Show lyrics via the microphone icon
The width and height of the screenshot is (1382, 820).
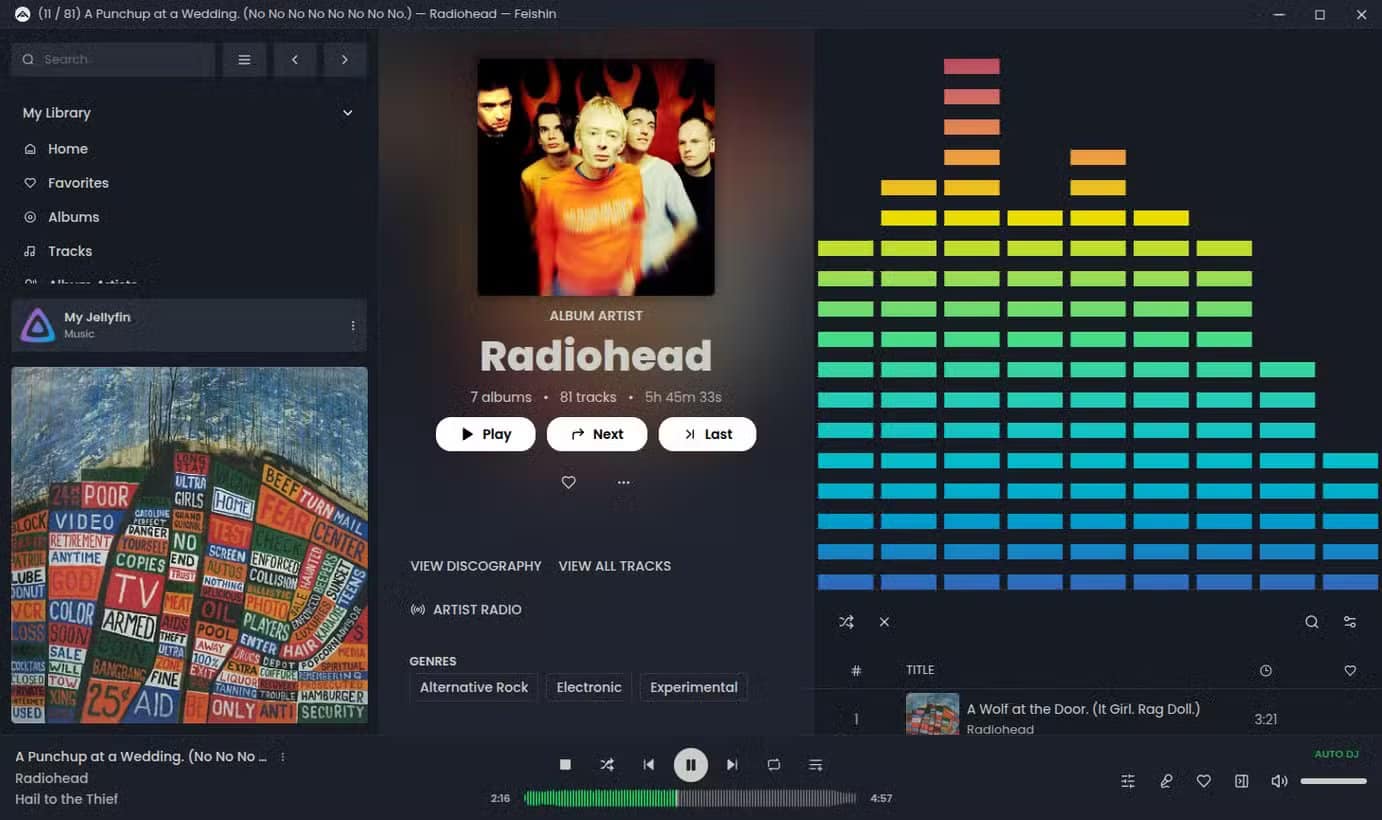tap(1166, 781)
